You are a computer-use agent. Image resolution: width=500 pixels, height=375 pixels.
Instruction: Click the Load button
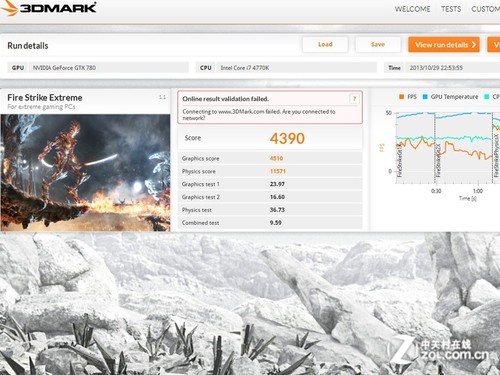tap(325, 44)
